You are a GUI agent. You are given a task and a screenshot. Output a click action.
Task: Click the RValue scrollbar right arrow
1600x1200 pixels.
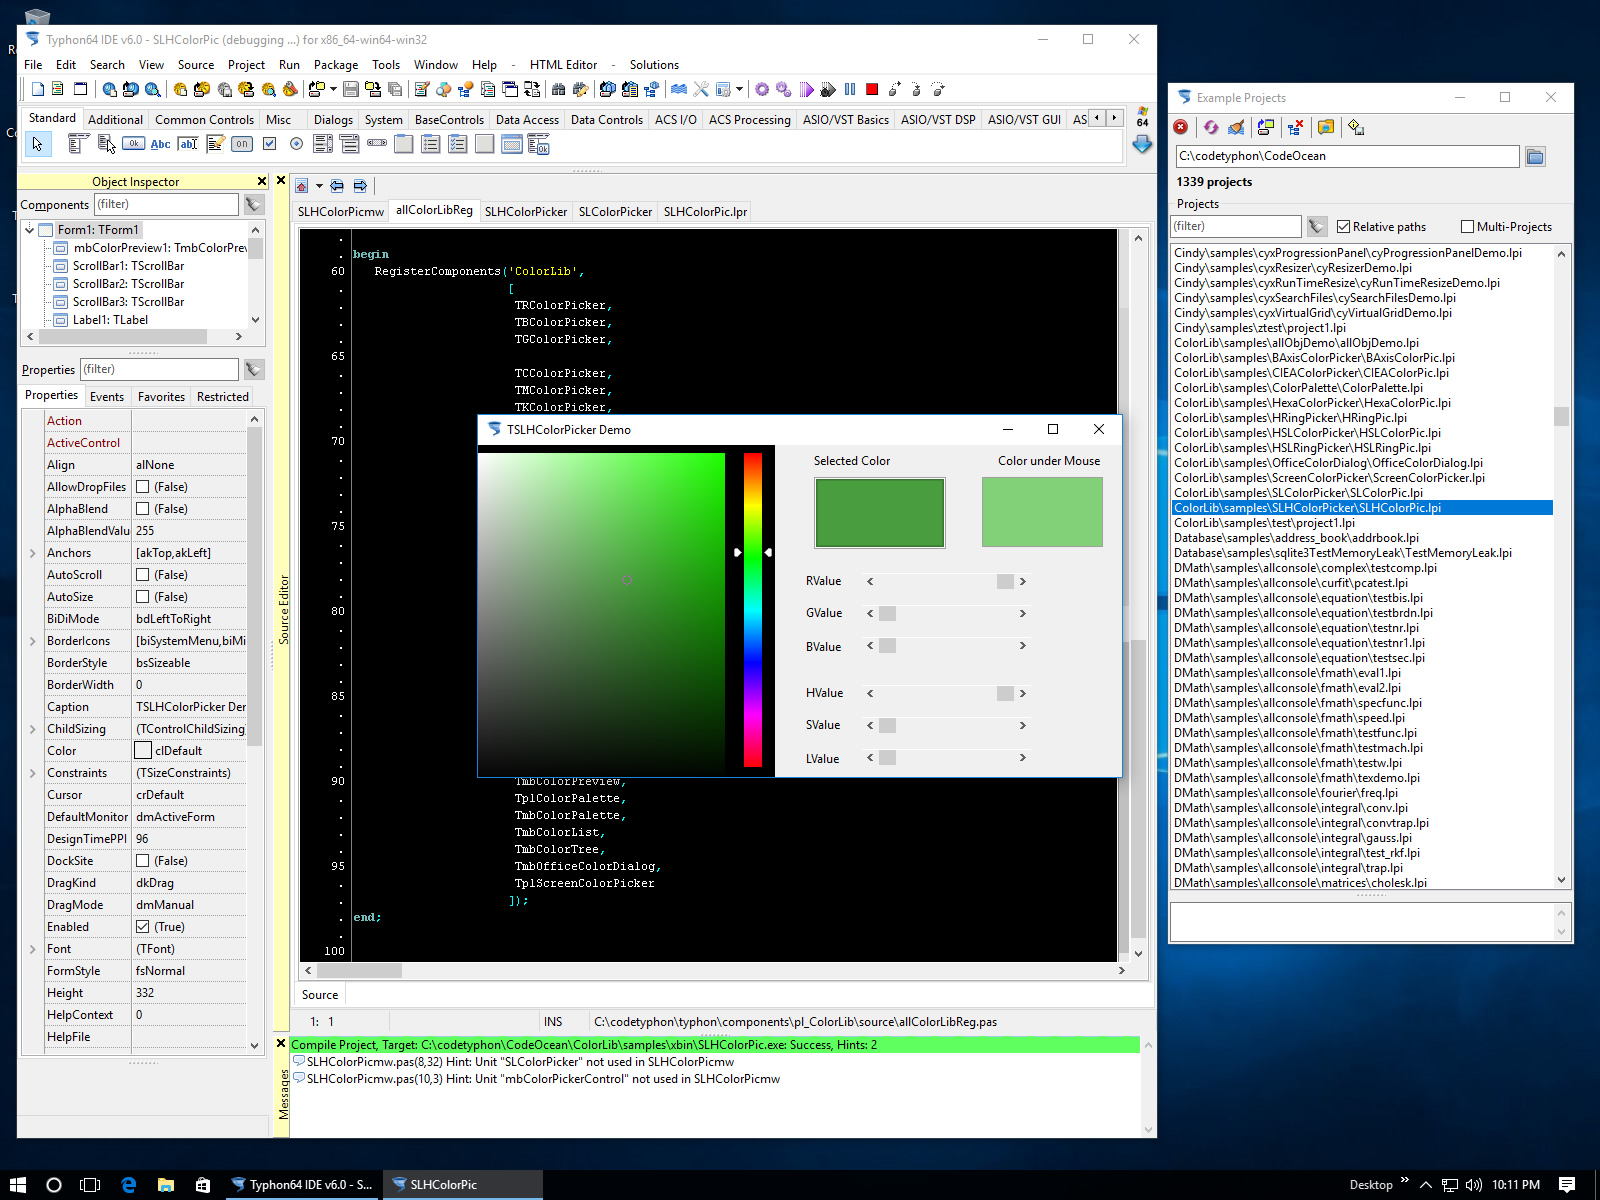[x=1022, y=582]
